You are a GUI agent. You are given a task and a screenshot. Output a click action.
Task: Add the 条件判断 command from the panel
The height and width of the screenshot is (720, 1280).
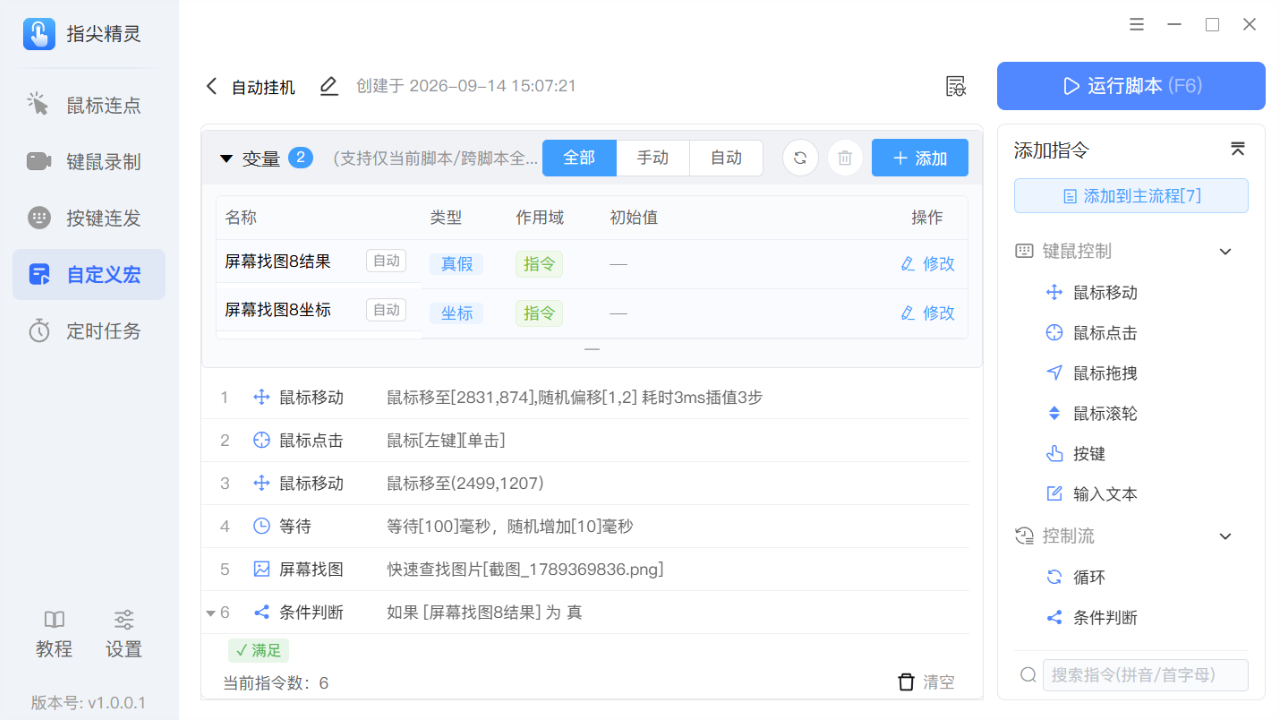pos(1091,618)
